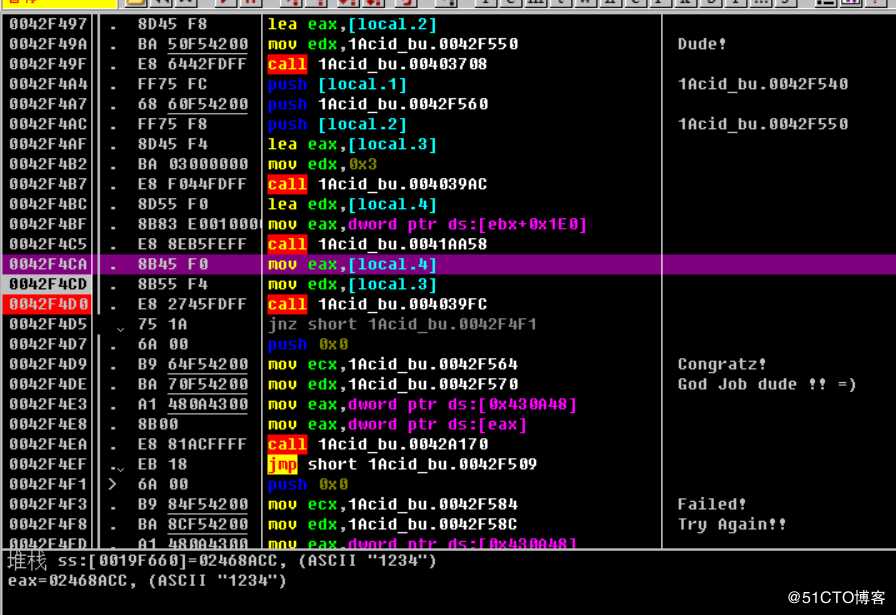Click 'mov eax,dword ptr ds:[eax]' instruction
Screen dimensions: 896x615
(397, 425)
